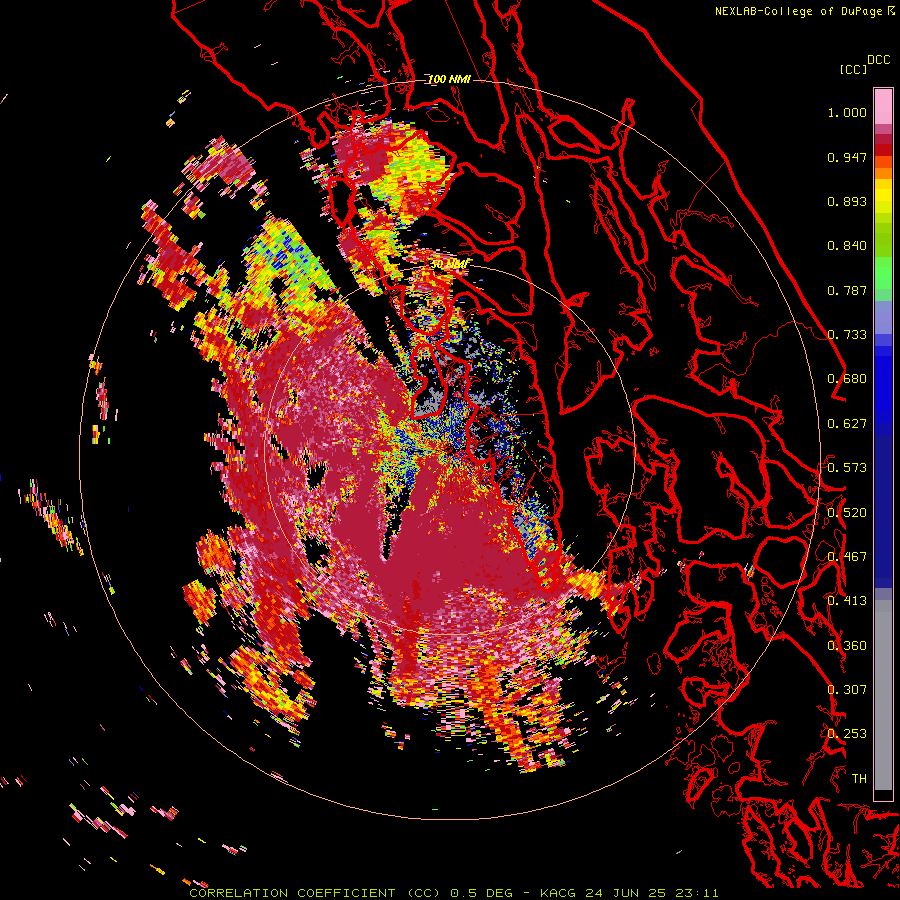Click the DCC label above the color scale
Screen dimensions: 900x900
pos(878,60)
